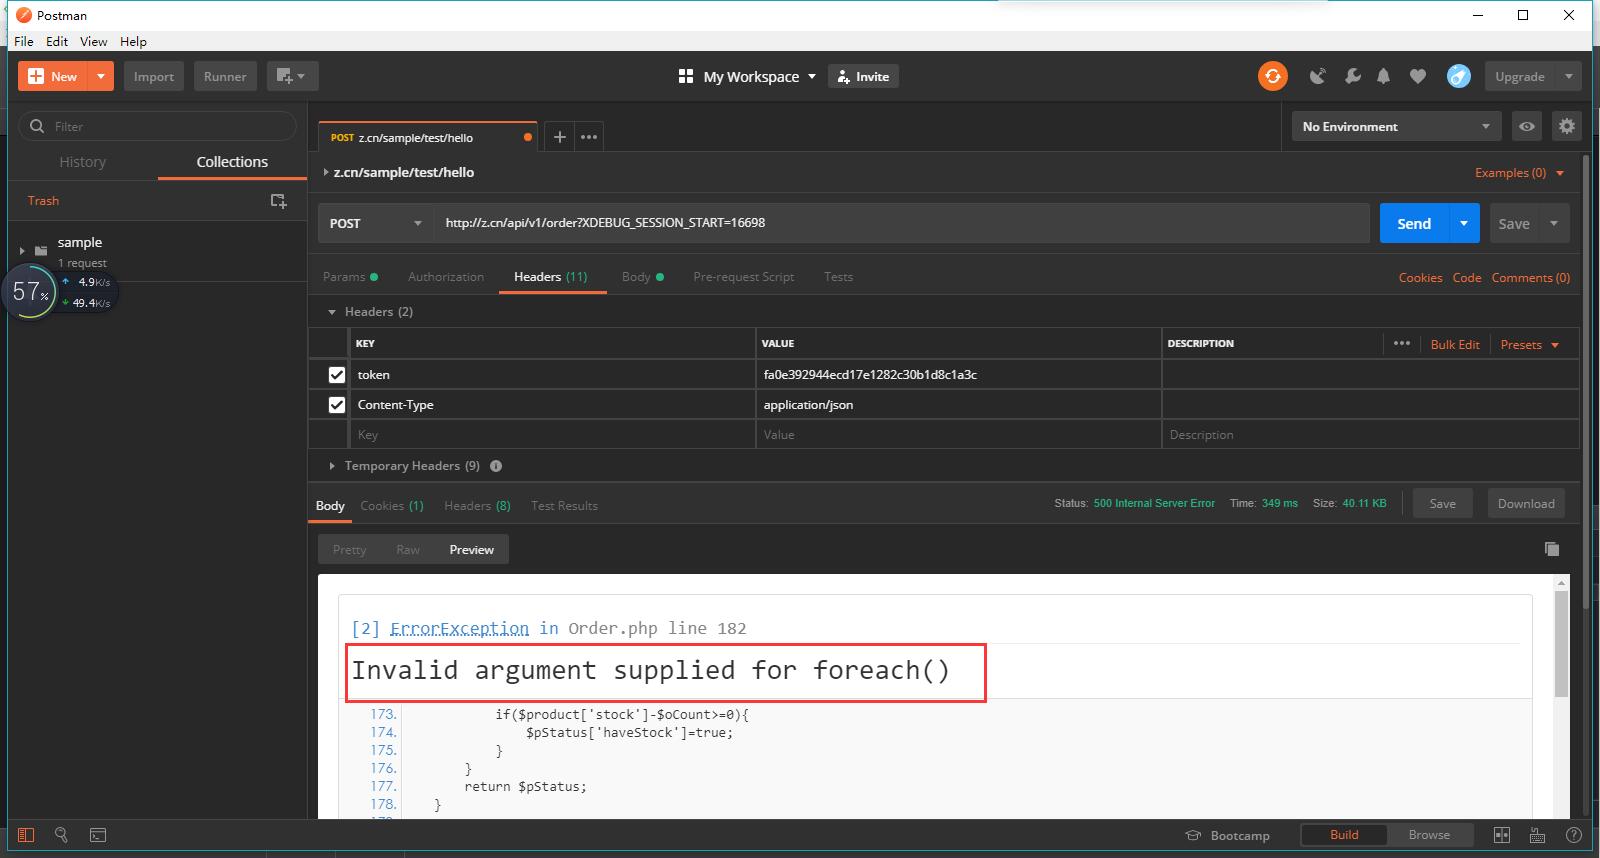Open headers table three-dots column options

(1402, 343)
